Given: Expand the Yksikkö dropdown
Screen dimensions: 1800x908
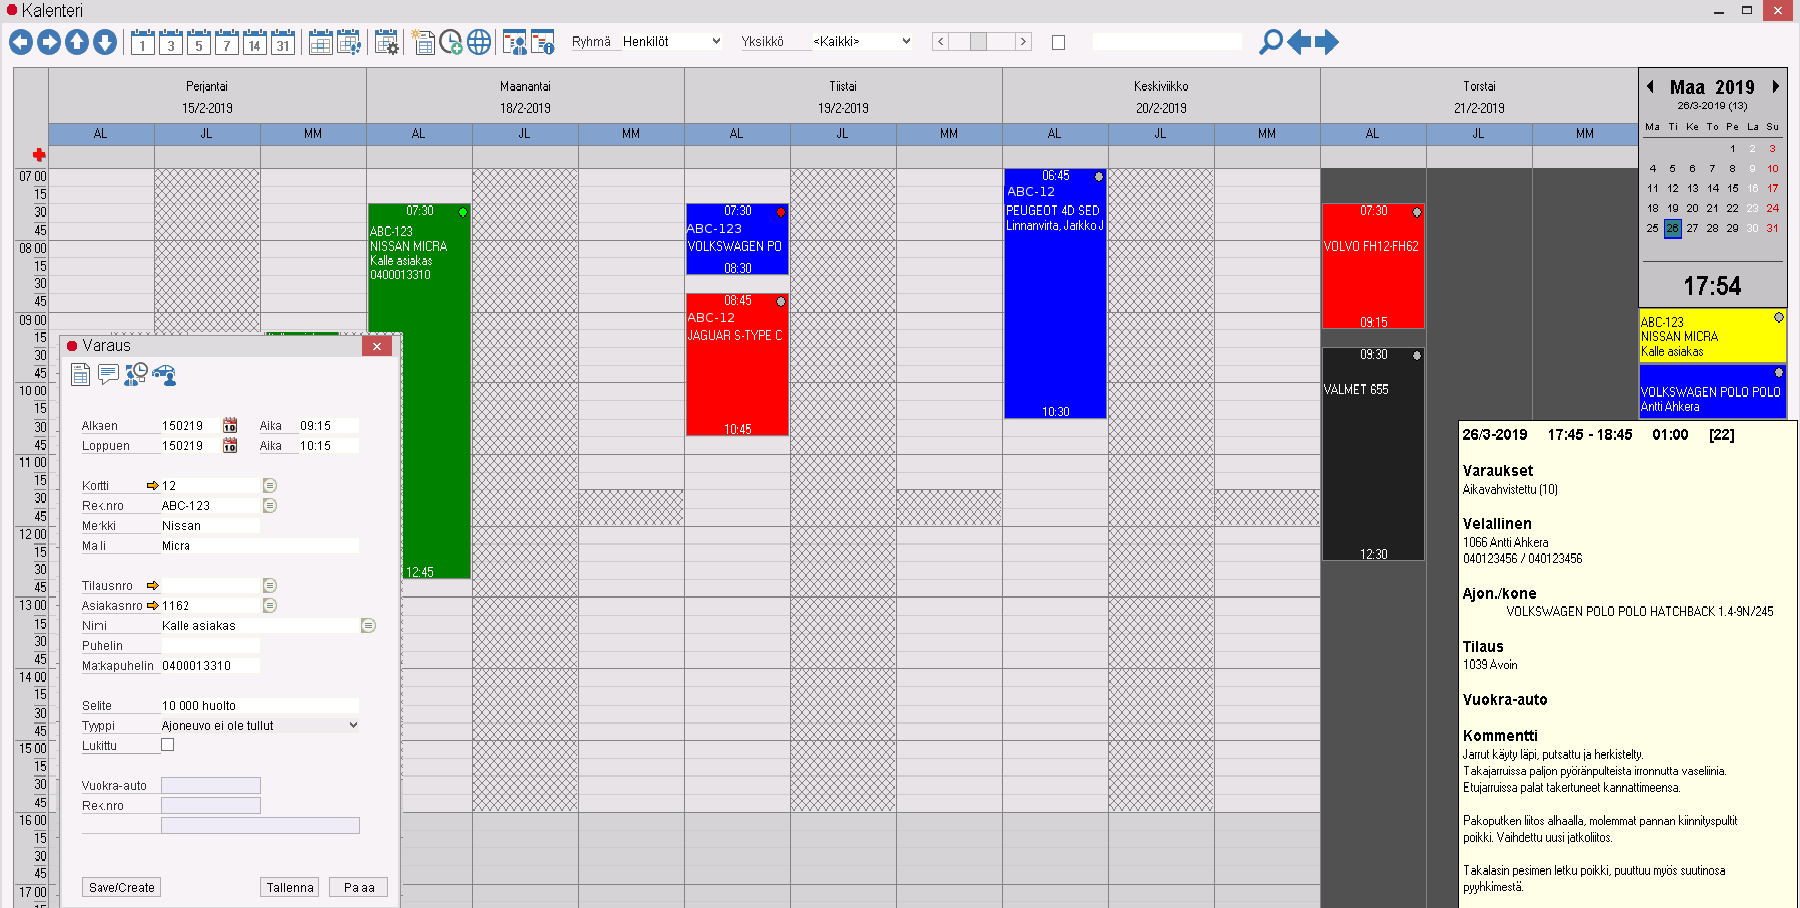Looking at the screenshot, I should tap(861, 41).
